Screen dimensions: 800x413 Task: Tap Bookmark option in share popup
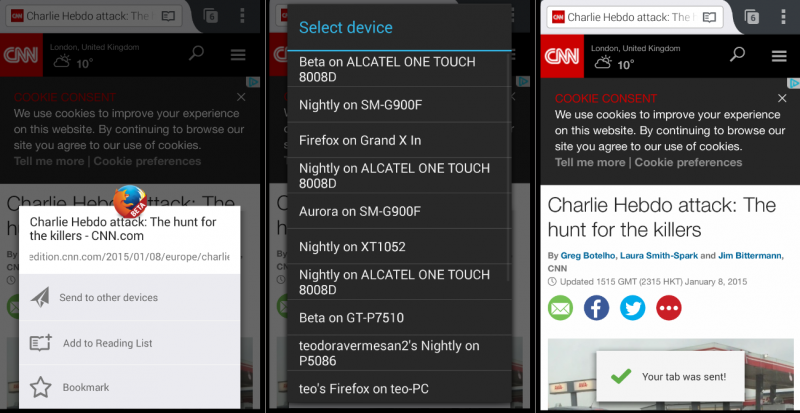coord(130,387)
